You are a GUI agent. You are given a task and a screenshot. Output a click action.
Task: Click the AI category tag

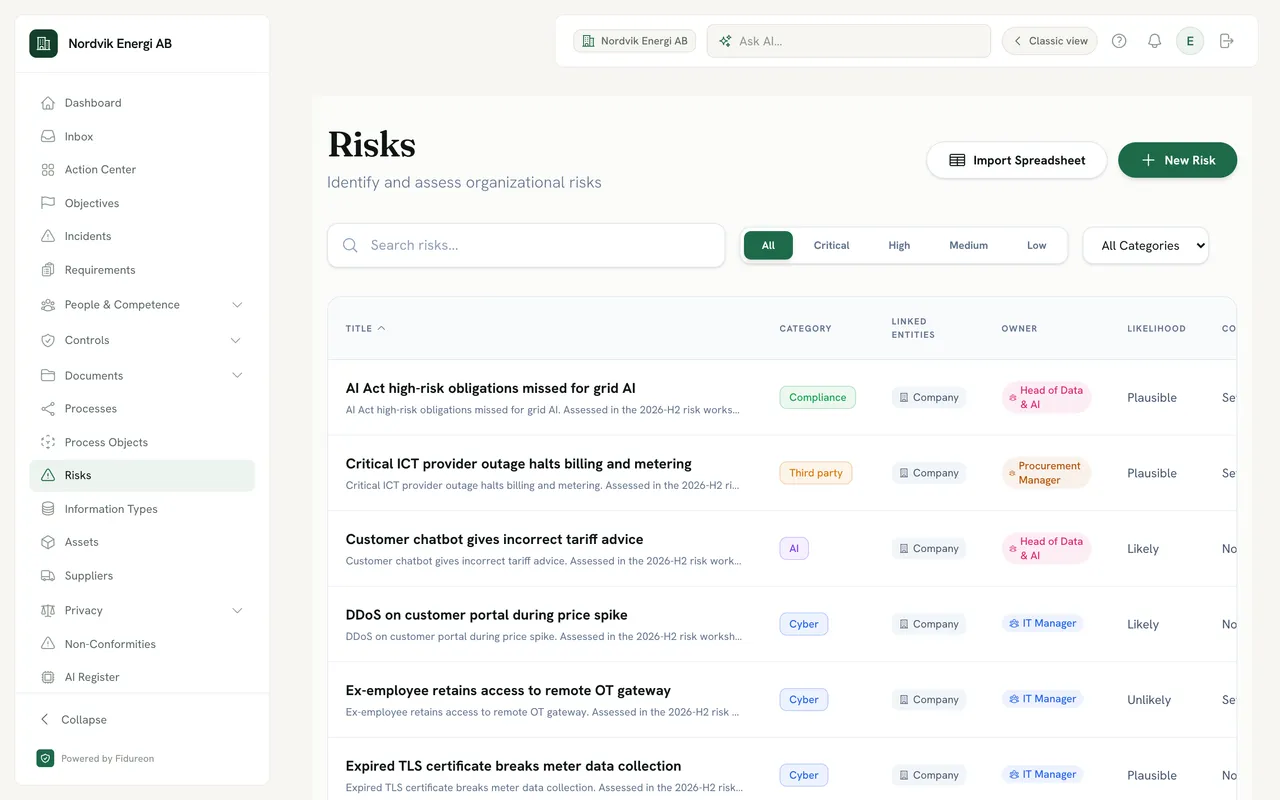pyautogui.click(x=794, y=548)
